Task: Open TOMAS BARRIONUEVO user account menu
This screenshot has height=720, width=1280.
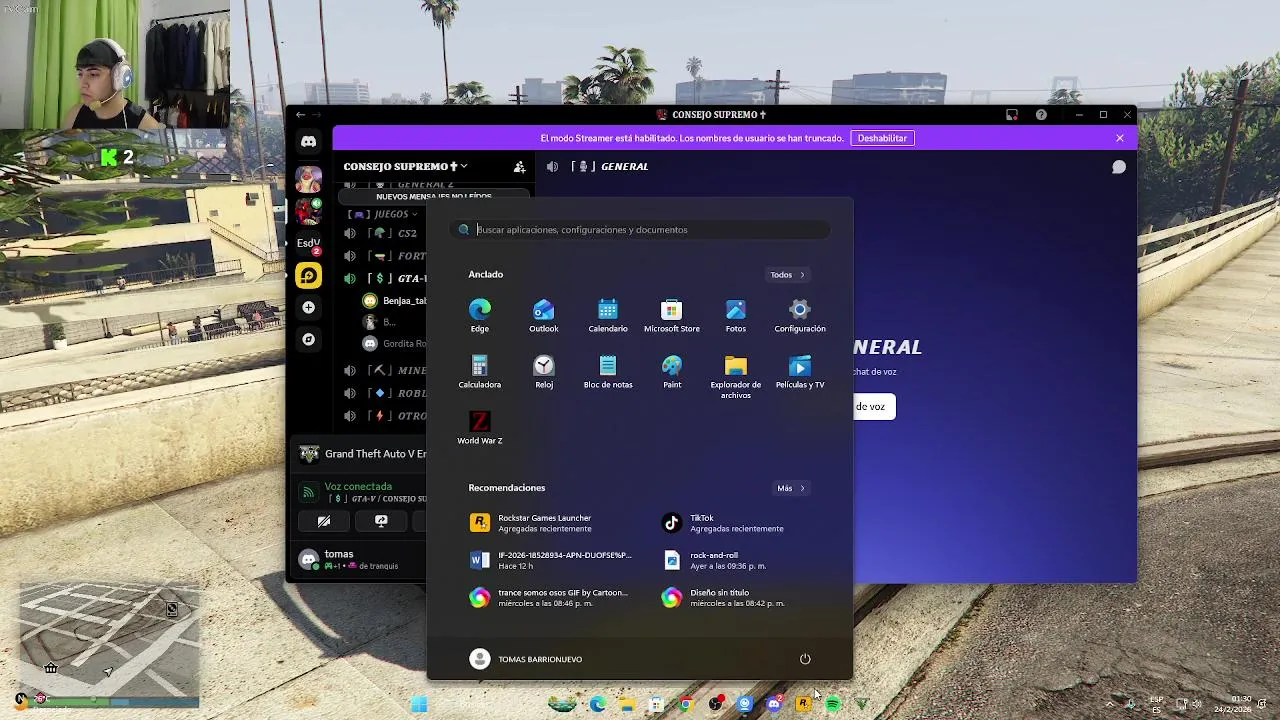Action: [x=526, y=659]
